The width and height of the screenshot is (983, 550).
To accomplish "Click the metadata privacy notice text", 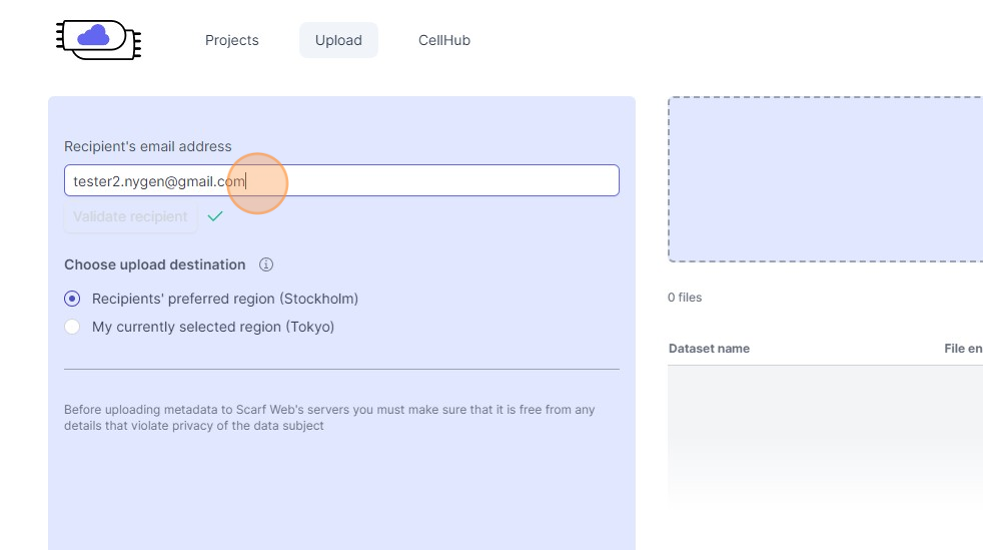I will coord(330,418).
